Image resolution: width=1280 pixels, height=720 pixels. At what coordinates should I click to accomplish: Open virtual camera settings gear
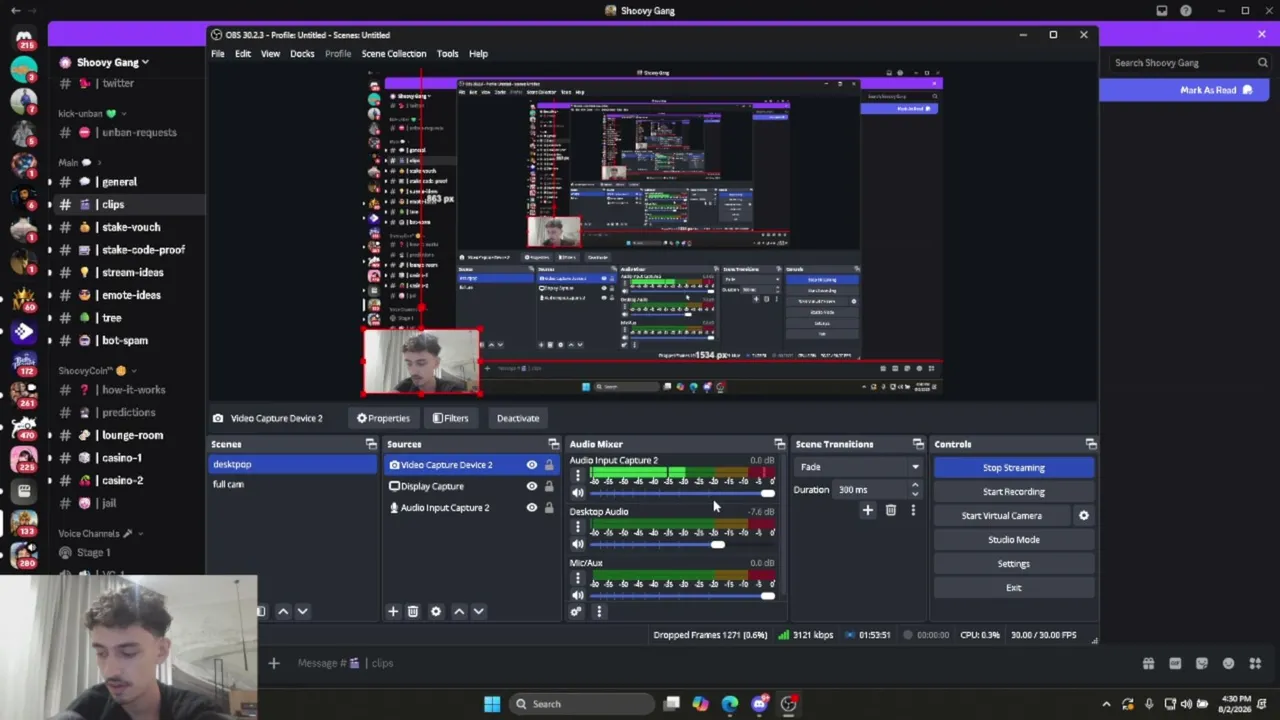(1084, 516)
